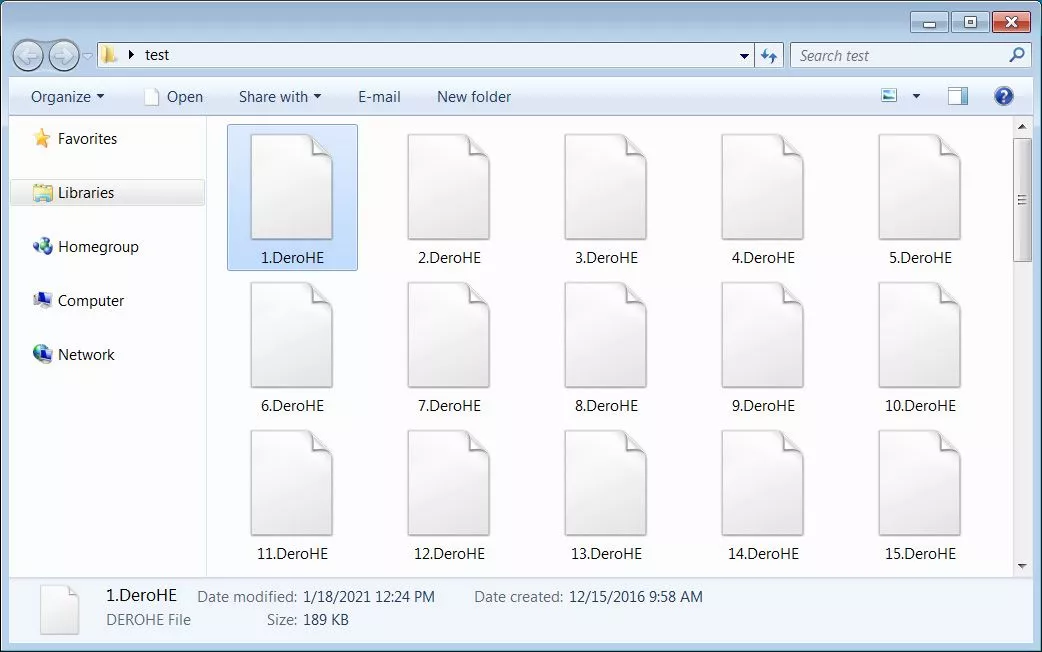The height and width of the screenshot is (652, 1042).
Task: Click the search magnifier icon
Action: (1016, 56)
